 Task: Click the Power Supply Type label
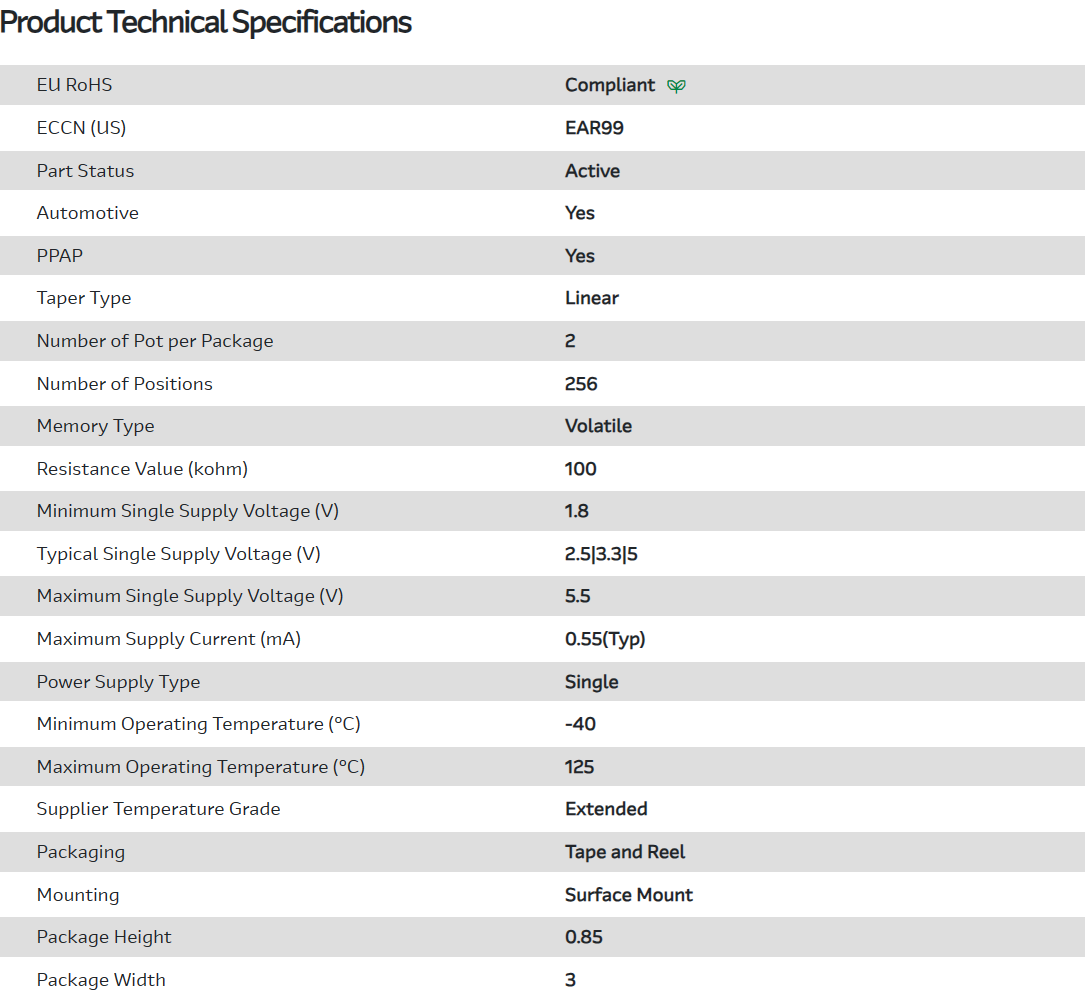(x=118, y=682)
